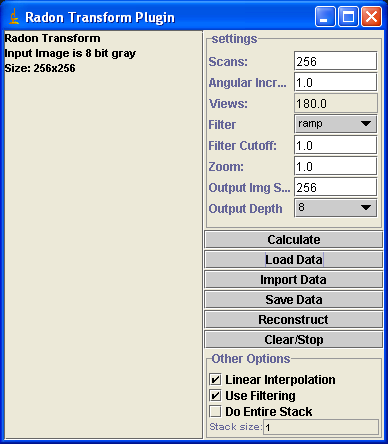Screen dimensions: 388x444
Task: Close the Radon Transform Plugin window
Action: click(x=371, y=16)
